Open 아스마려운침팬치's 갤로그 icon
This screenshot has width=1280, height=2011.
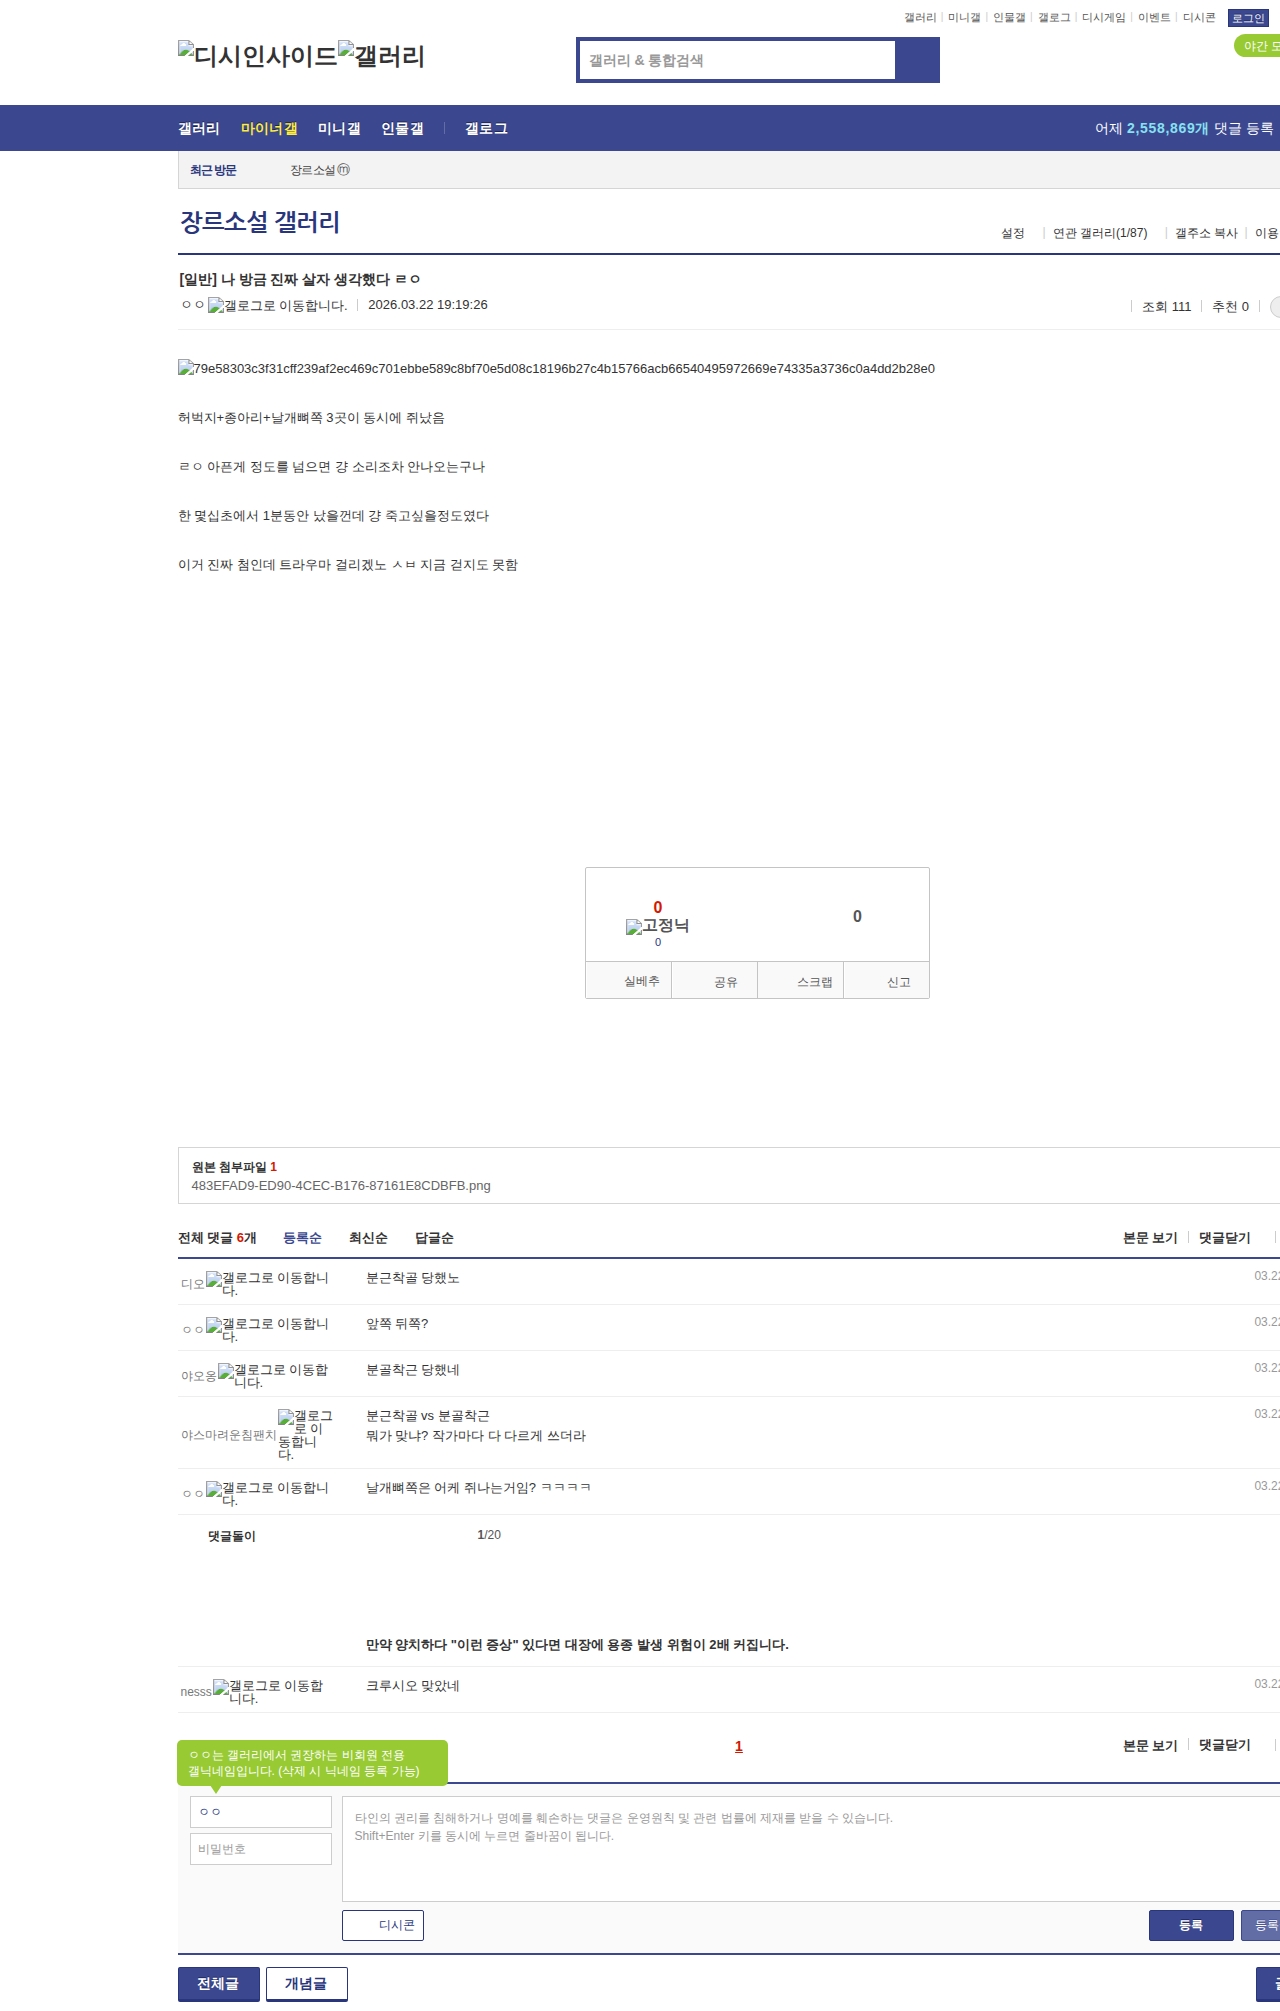click(305, 1435)
